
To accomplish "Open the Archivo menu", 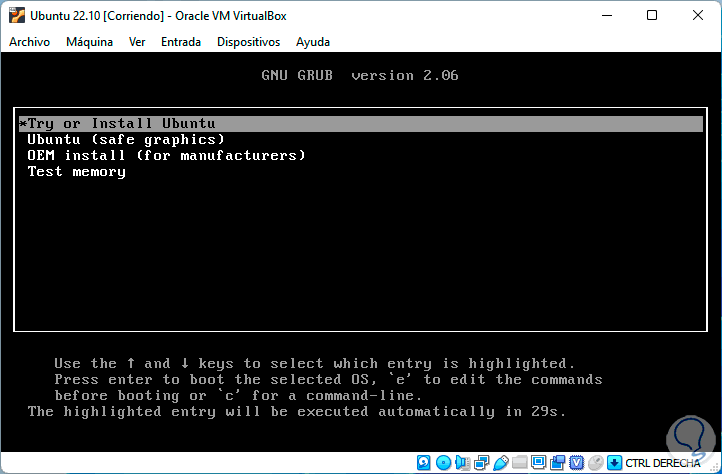I will click(x=29, y=42).
